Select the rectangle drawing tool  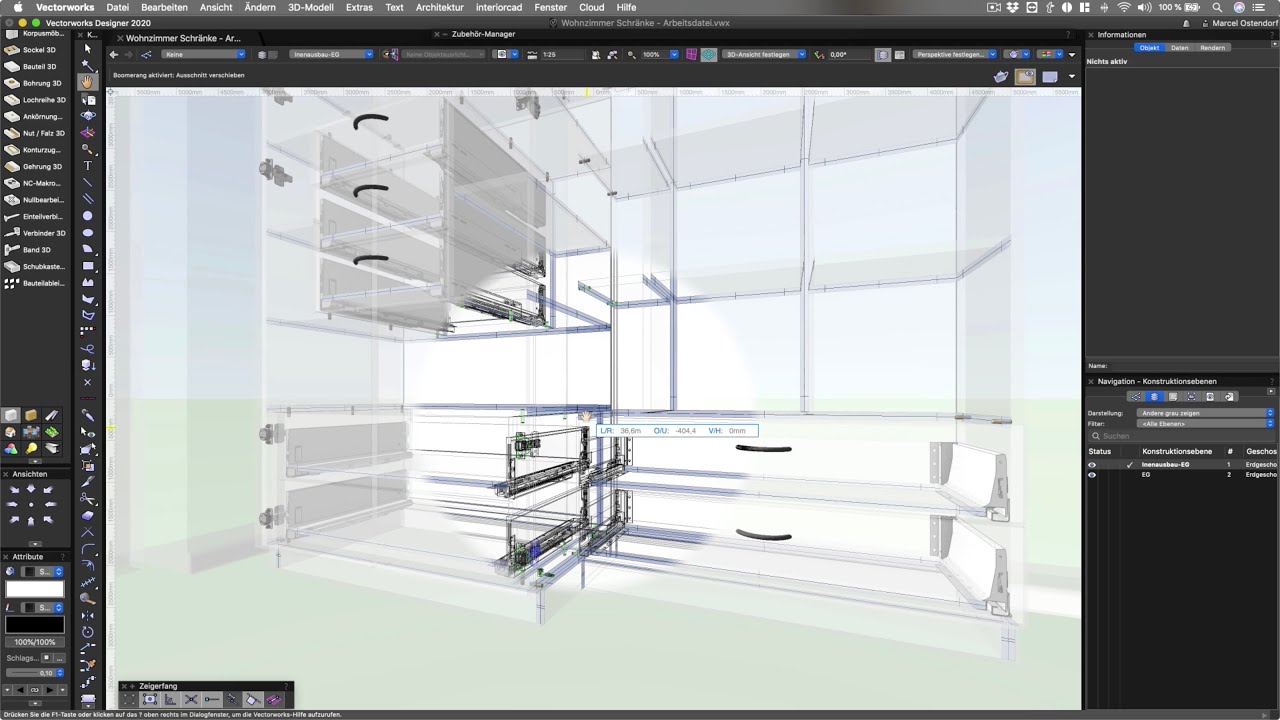pyautogui.click(x=88, y=266)
